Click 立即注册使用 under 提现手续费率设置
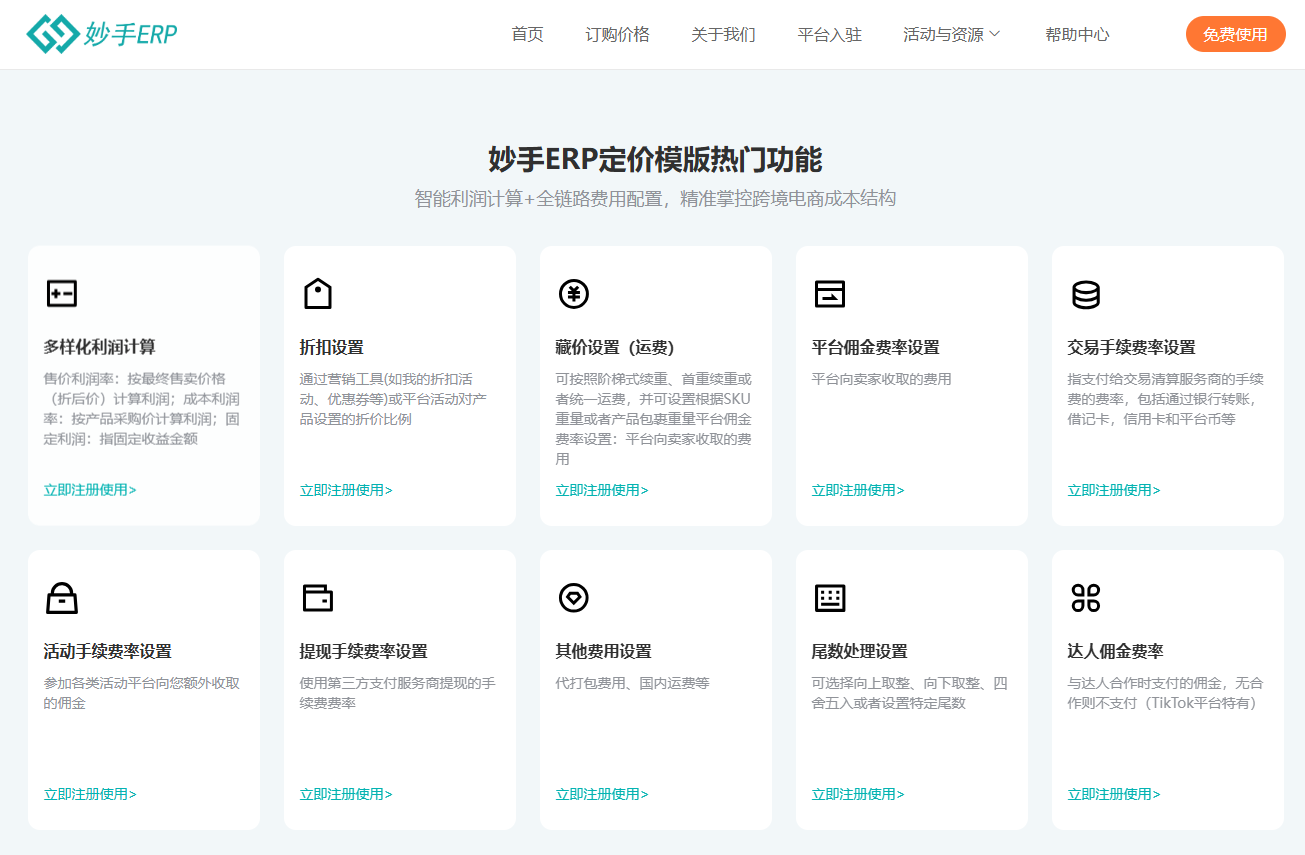The image size is (1305, 855). click(346, 794)
